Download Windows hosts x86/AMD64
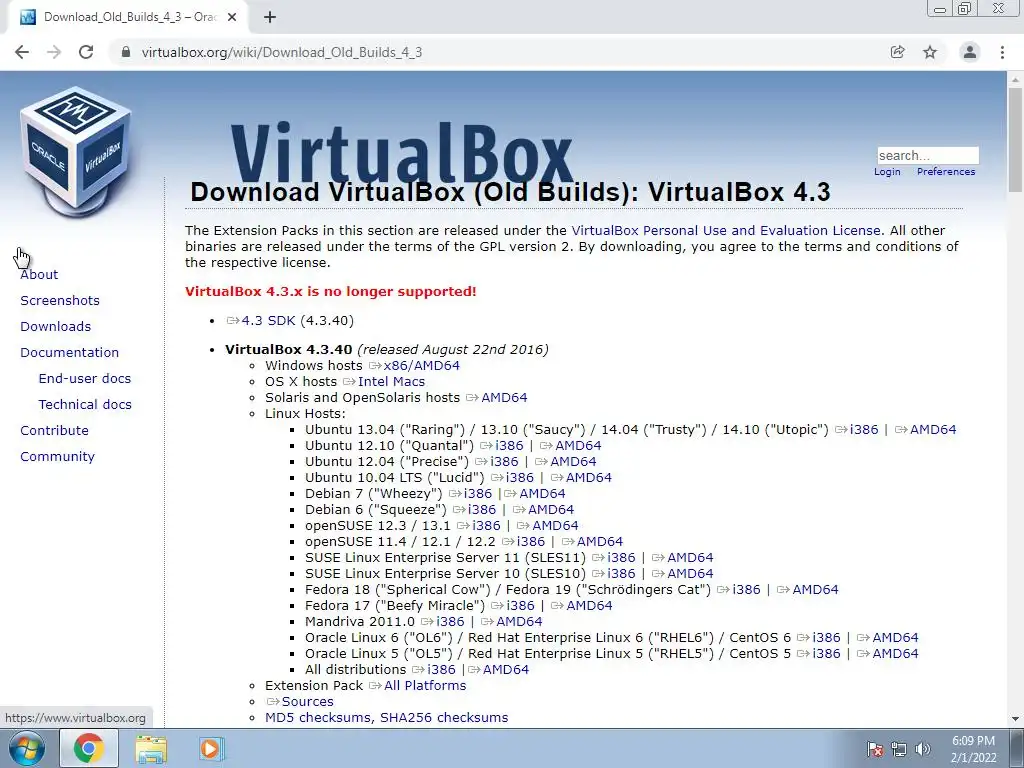The height and width of the screenshot is (768, 1024). [x=421, y=366]
